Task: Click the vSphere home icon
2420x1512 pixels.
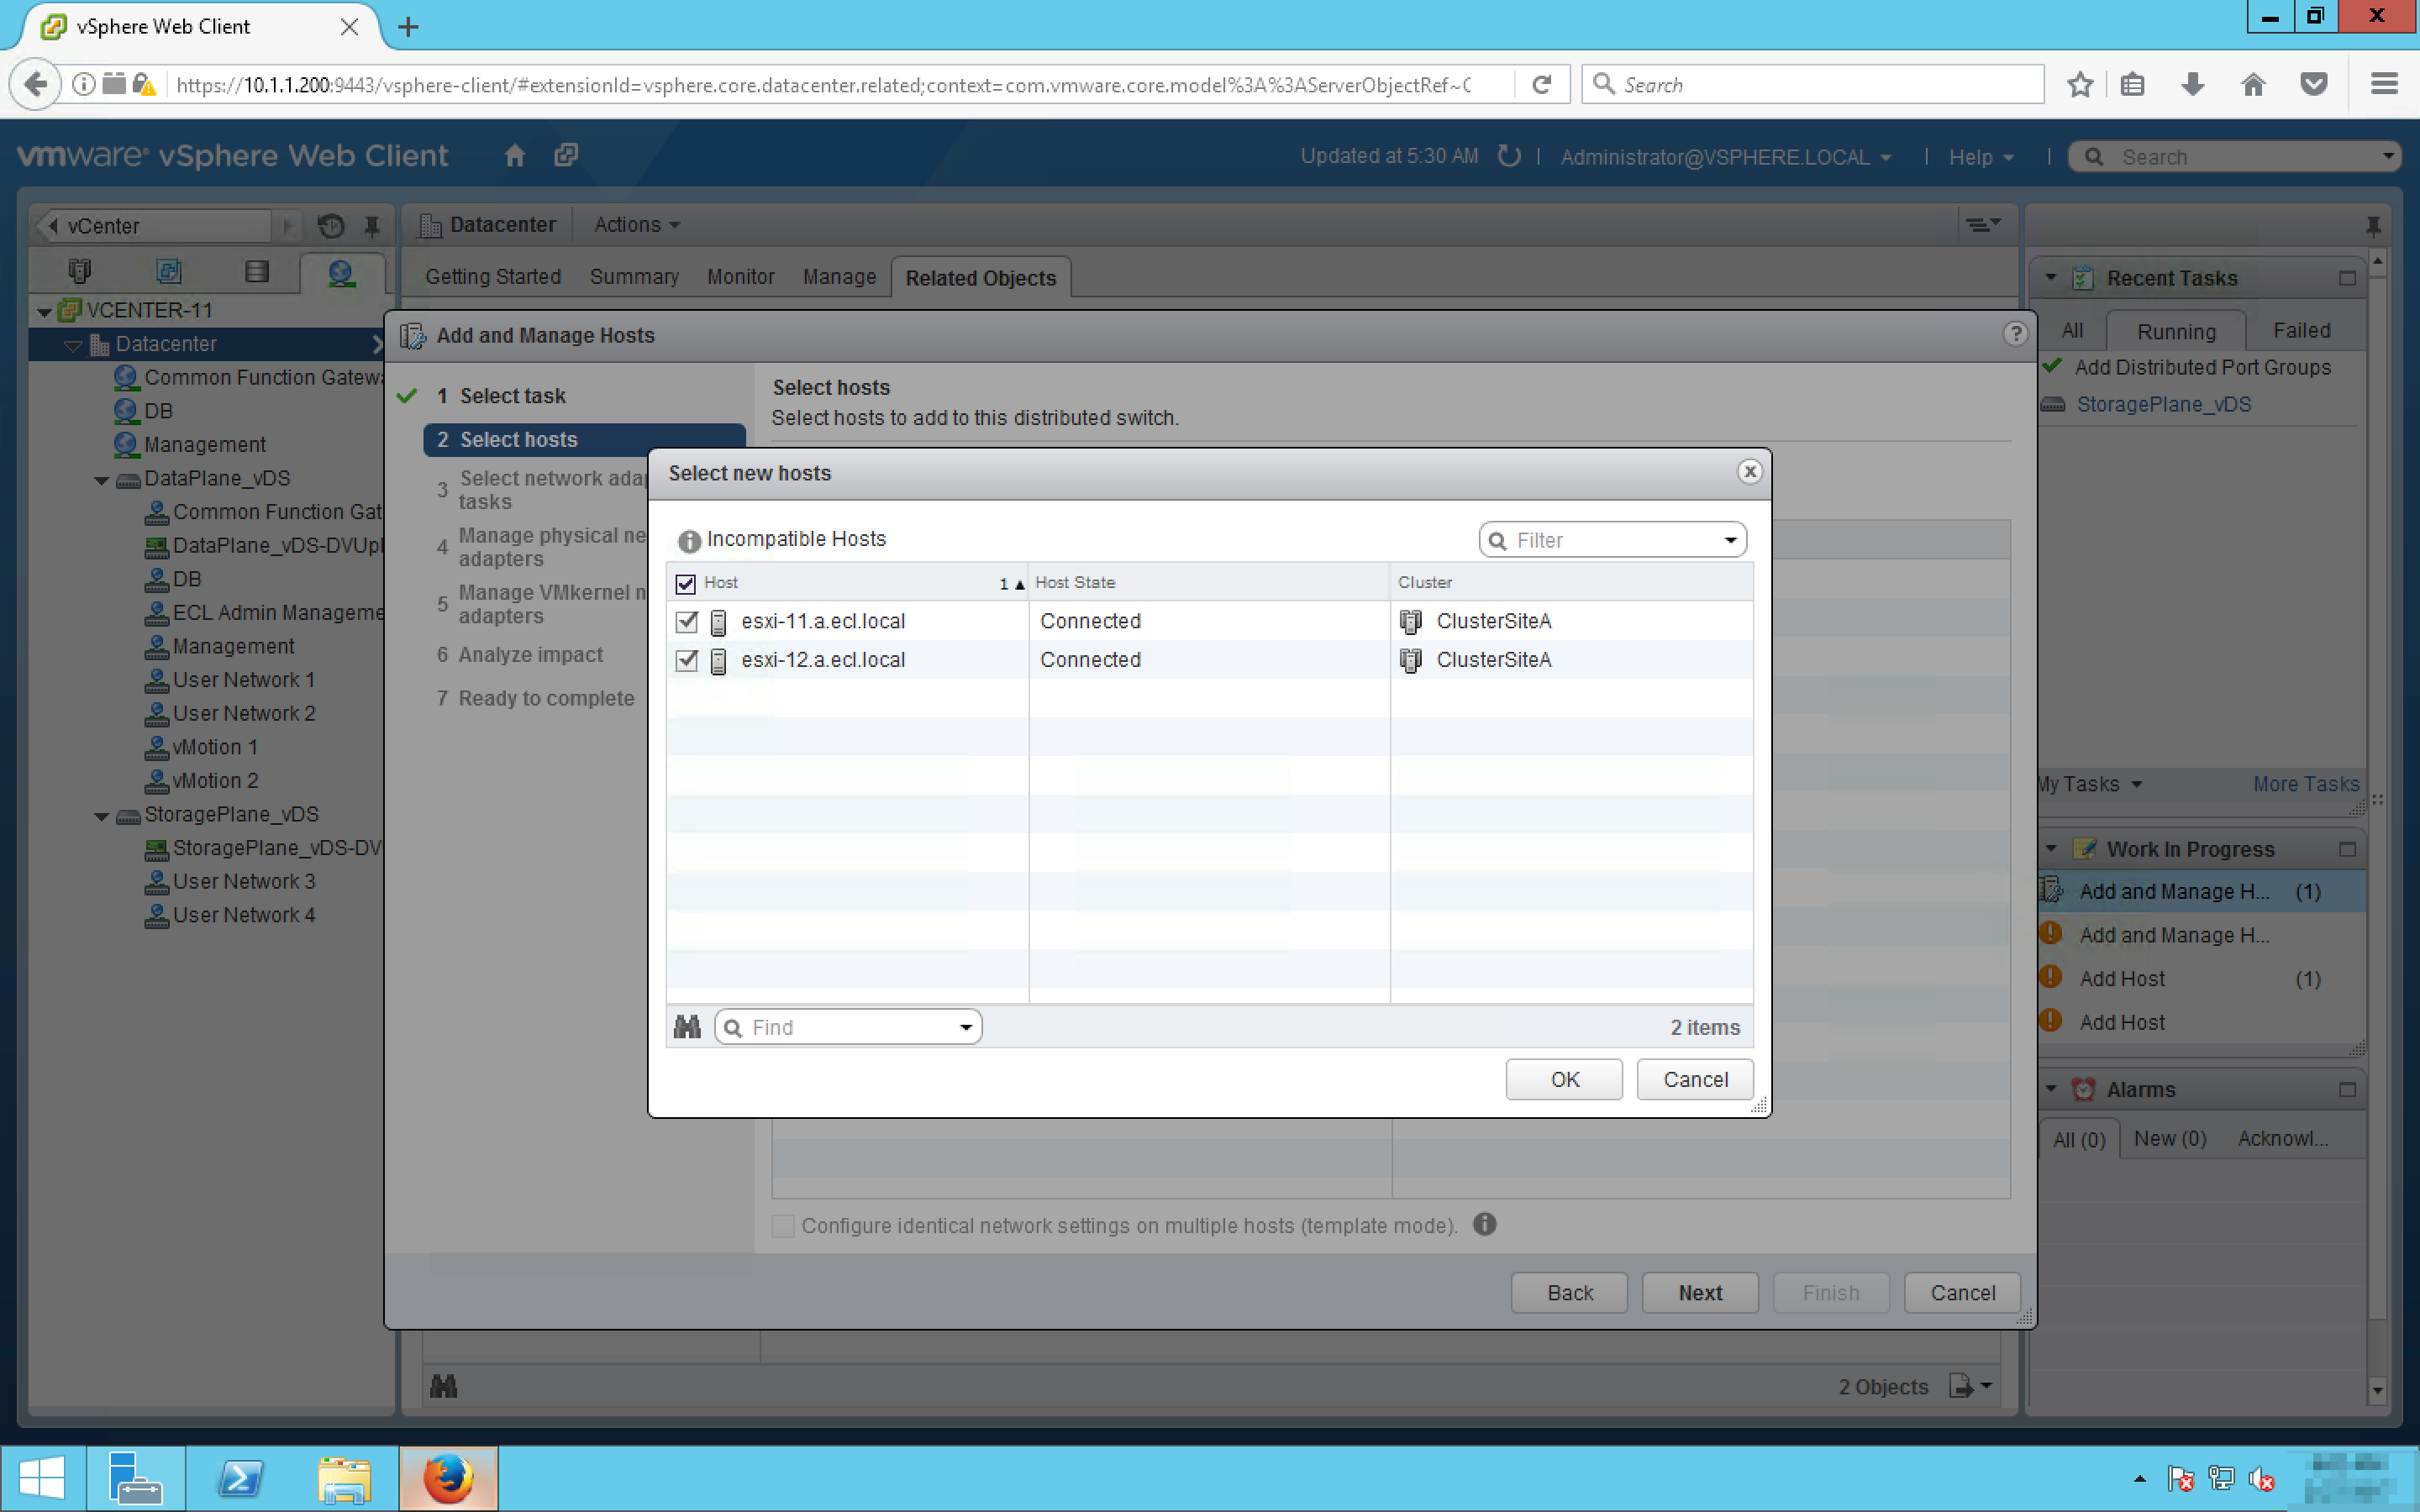Action: click(514, 156)
